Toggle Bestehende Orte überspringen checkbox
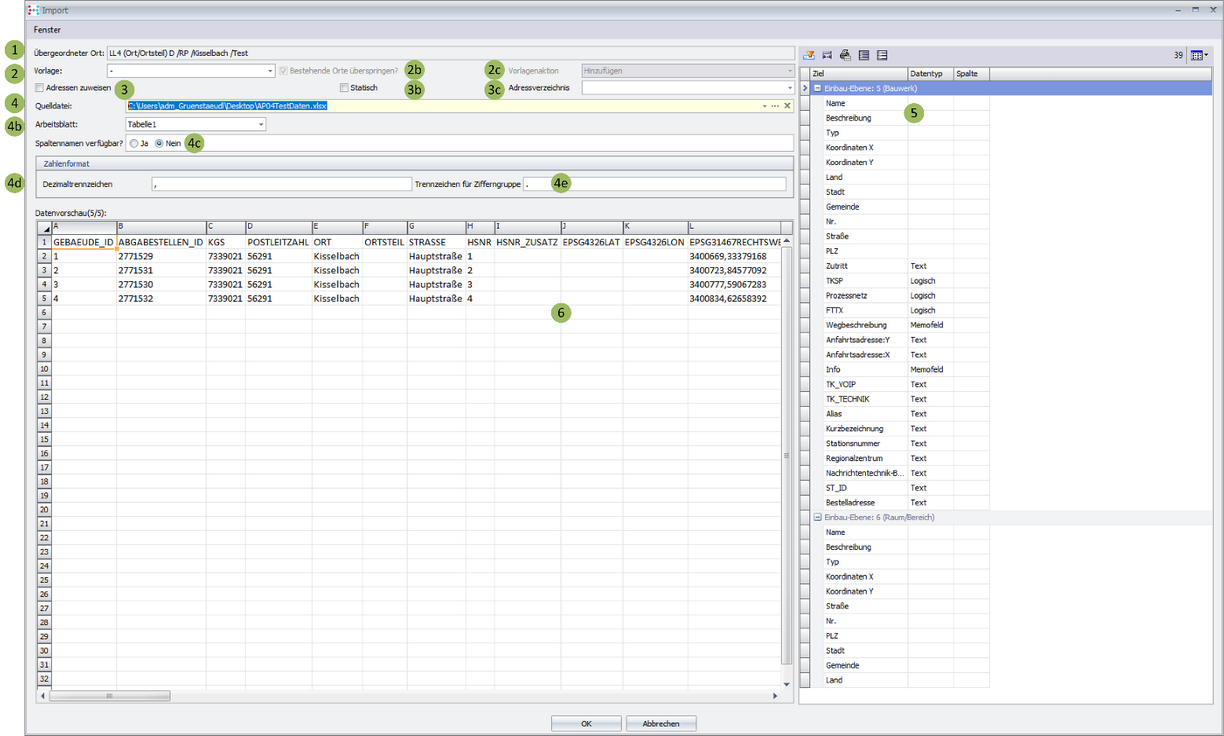This screenshot has width=1224, height=736. [284, 71]
